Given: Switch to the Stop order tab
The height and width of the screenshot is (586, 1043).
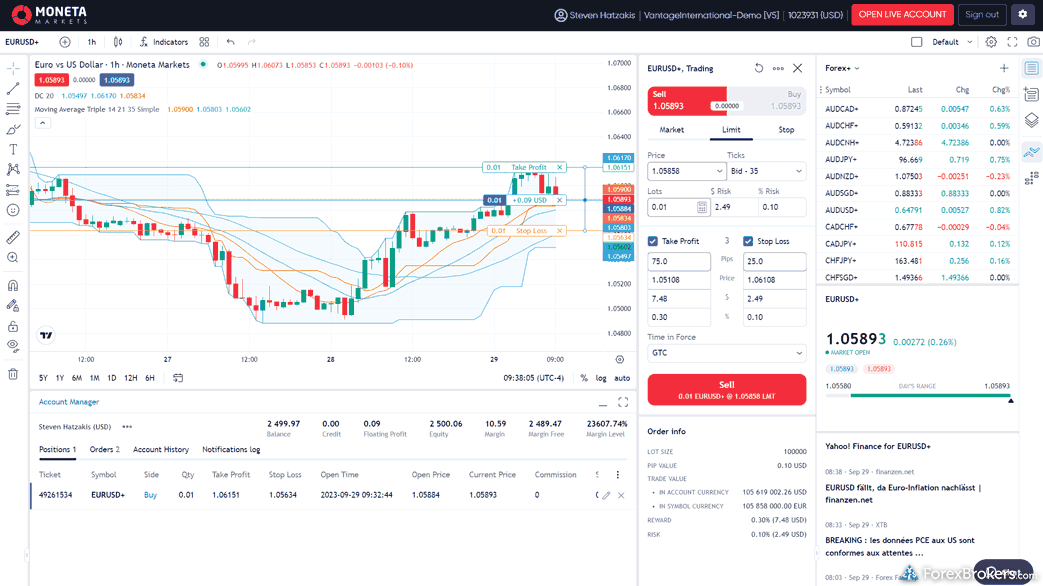Looking at the screenshot, I should click(x=786, y=130).
